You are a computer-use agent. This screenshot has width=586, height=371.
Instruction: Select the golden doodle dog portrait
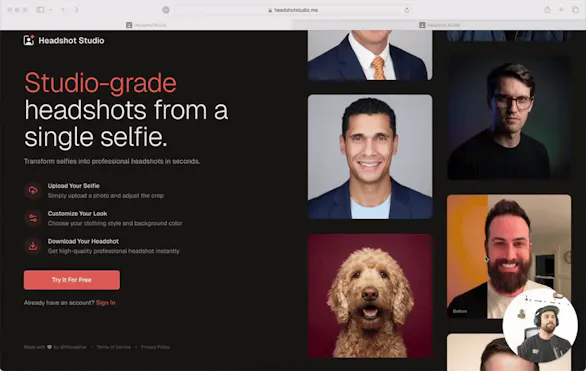370,296
